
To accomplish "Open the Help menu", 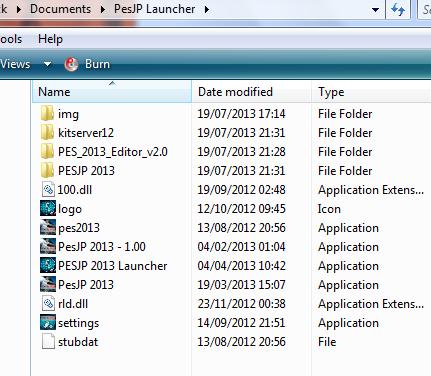I will click(x=50, y=39).
